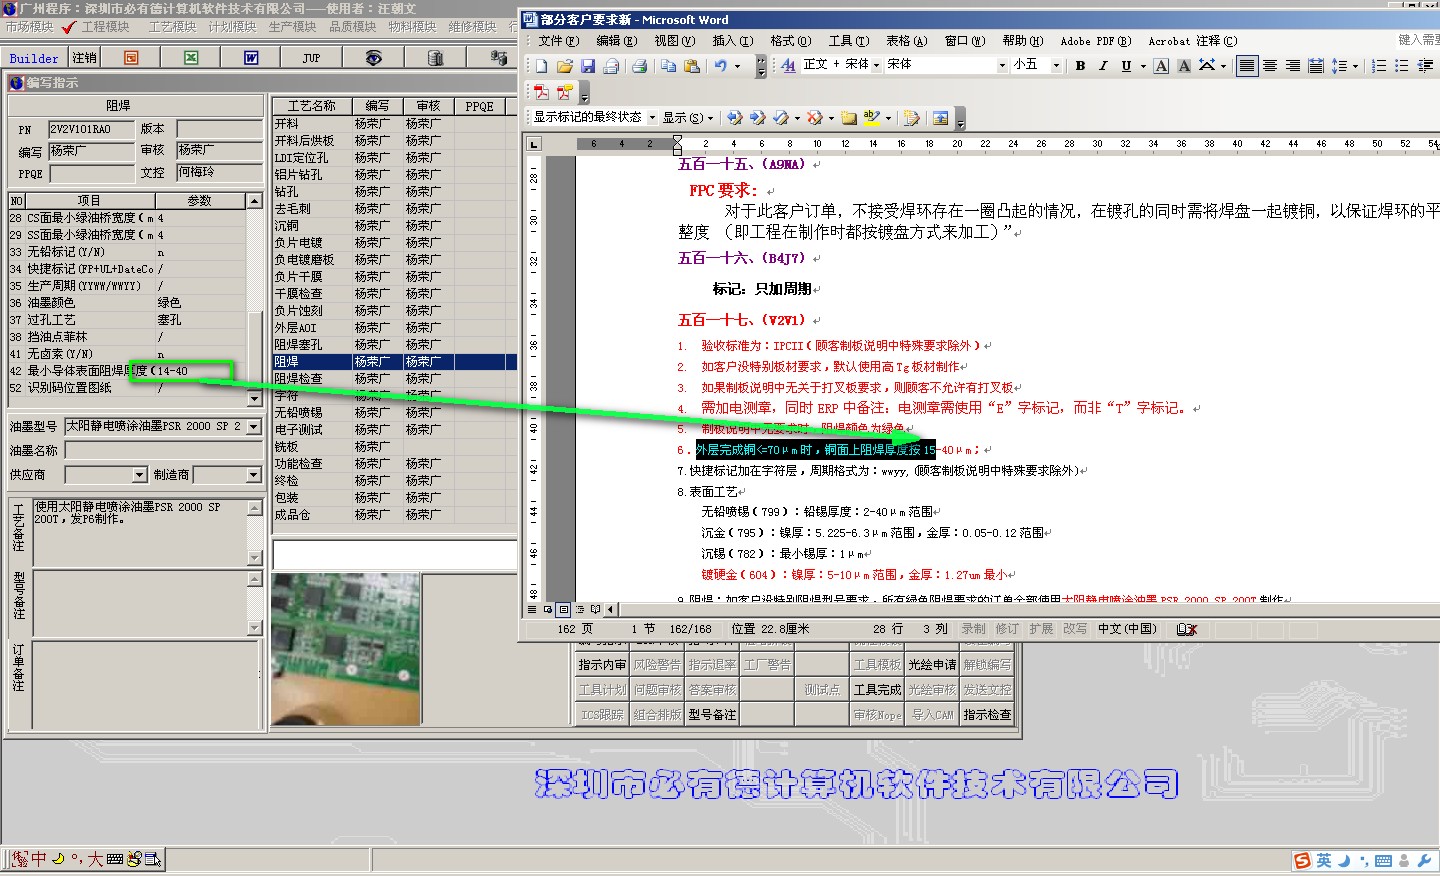
Task: Click track changes icon in reviewing toolbar
Action: (911, 117)
